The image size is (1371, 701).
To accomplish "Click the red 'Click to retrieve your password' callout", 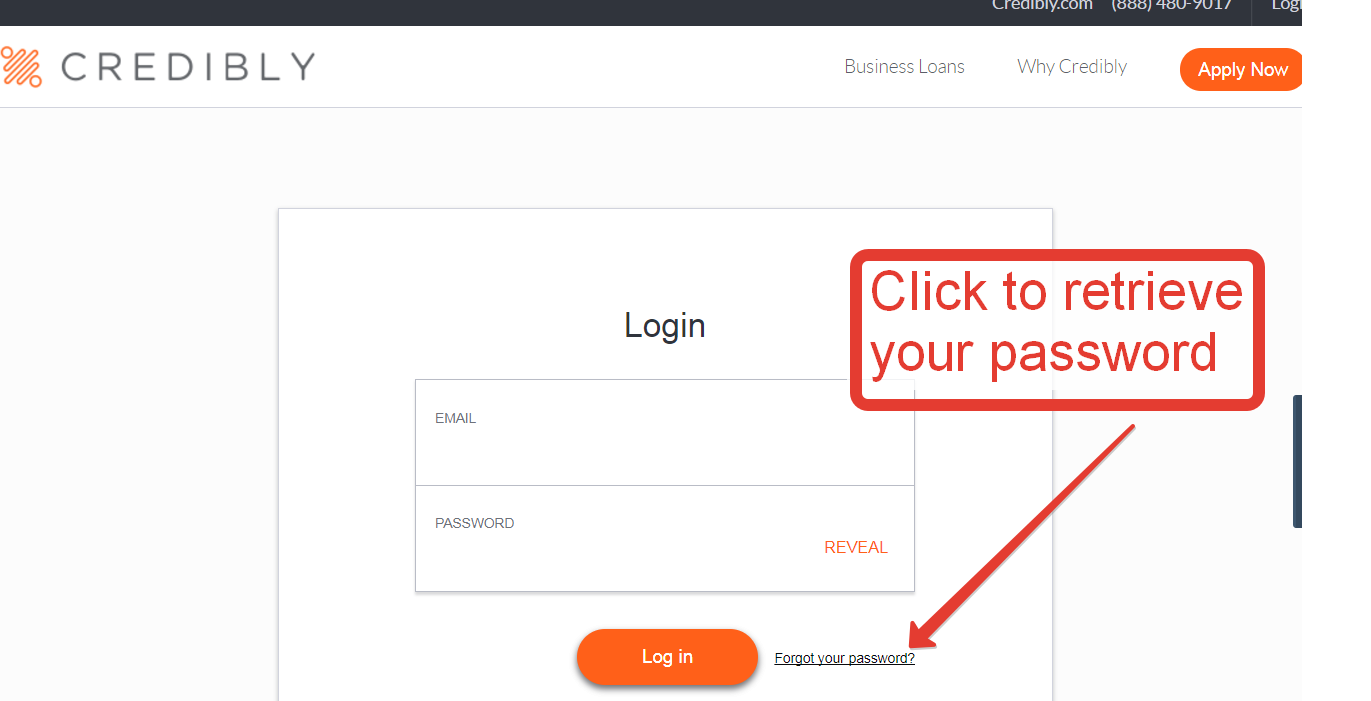I will click(1057, 329).
